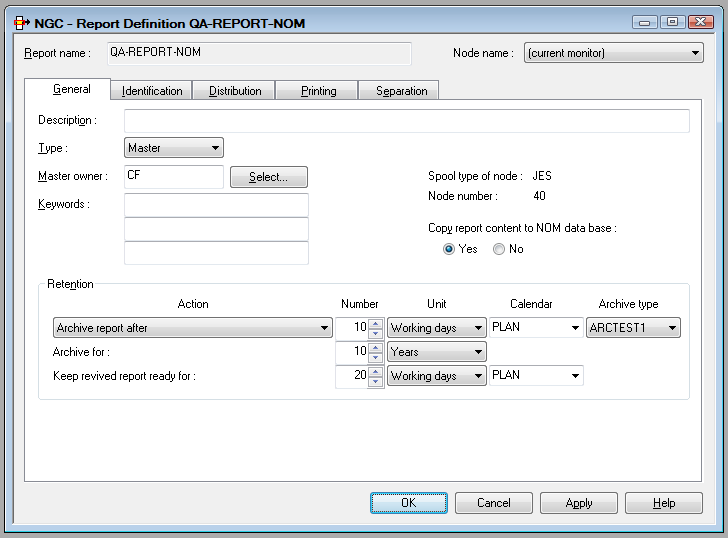728x538 pixels.
Task: Open the Node name dropdown
Action: click(x=614, y=54)
